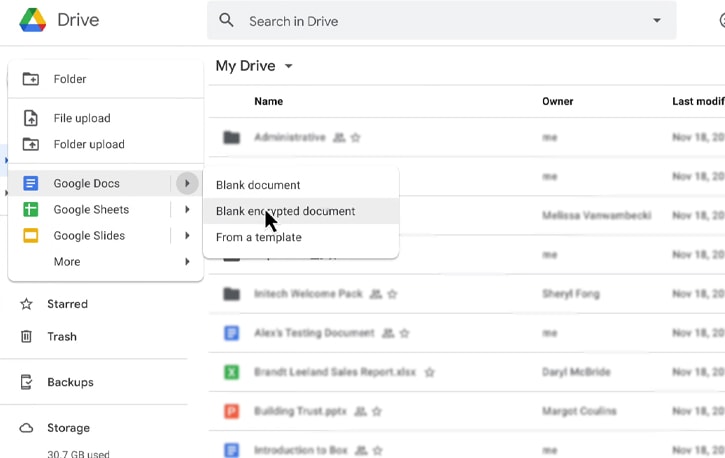Click the Sales Report Excel icon
The width and height of the screenshot is (725, 458).
click(232, 372)
